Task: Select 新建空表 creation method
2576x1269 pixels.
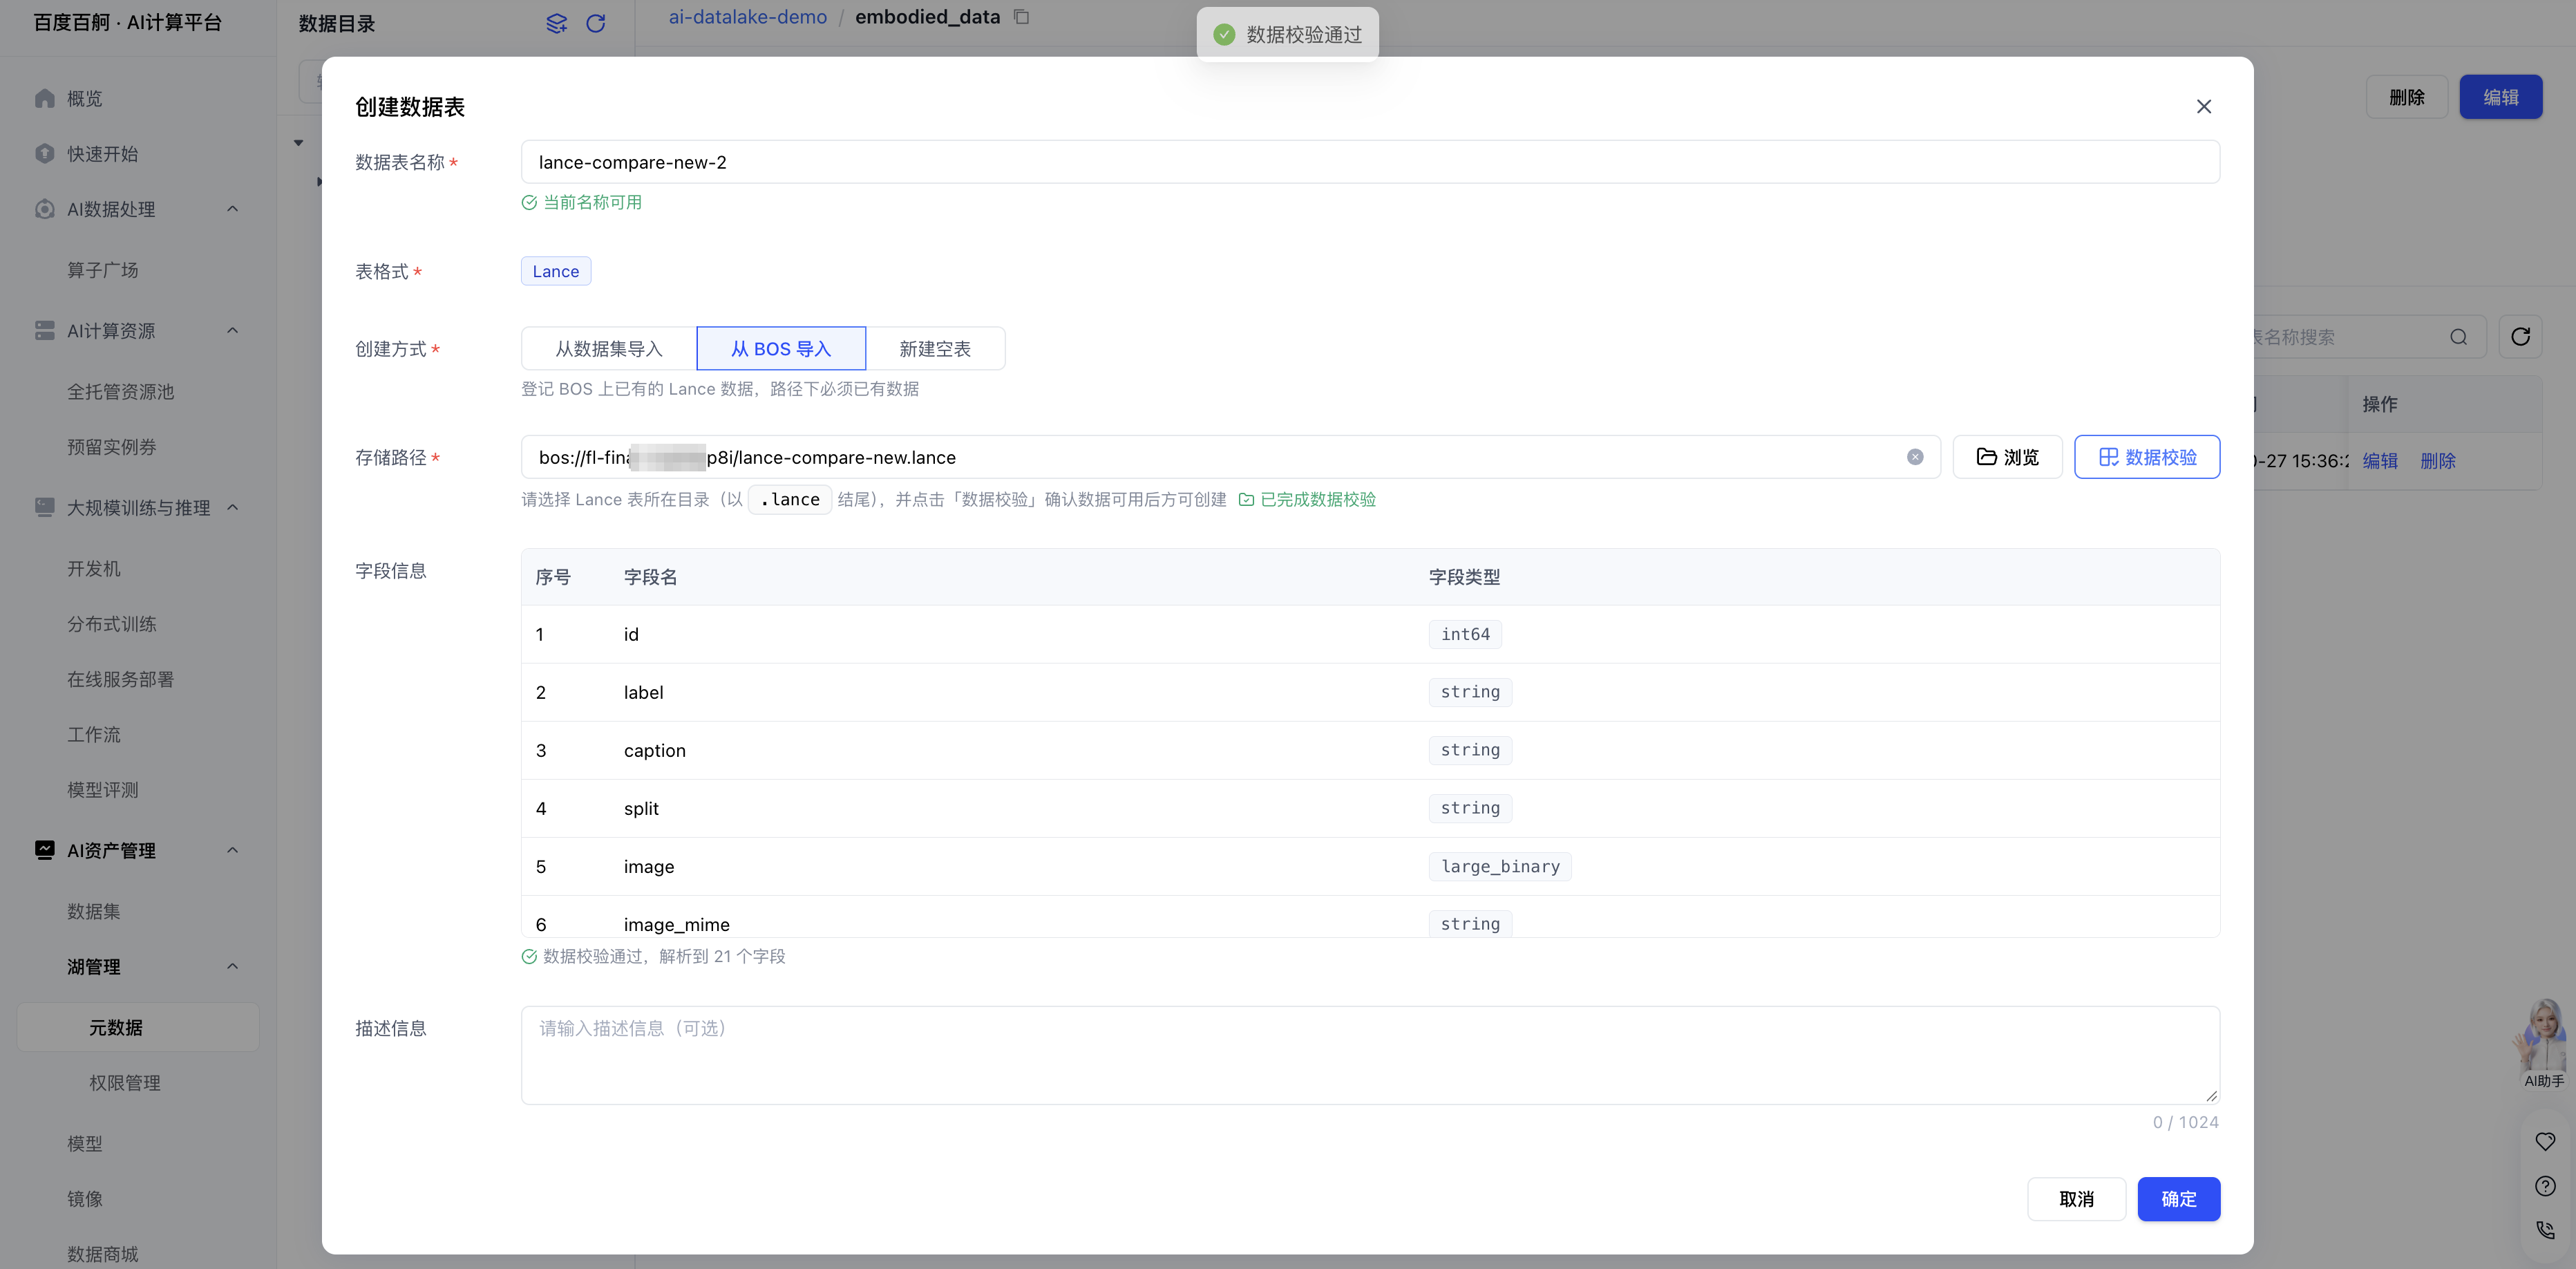Action: coord(935,349)
